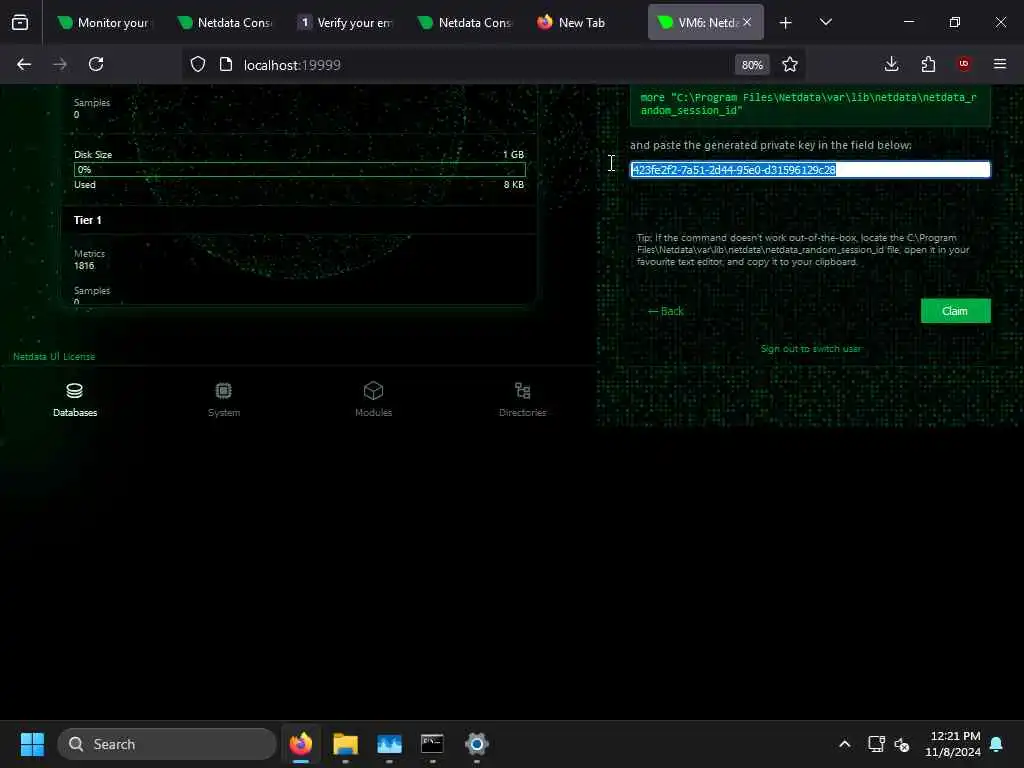1024x768 pixels.
Task: Open the terminal window from taskbar
Action: click(x=432, y=744)
